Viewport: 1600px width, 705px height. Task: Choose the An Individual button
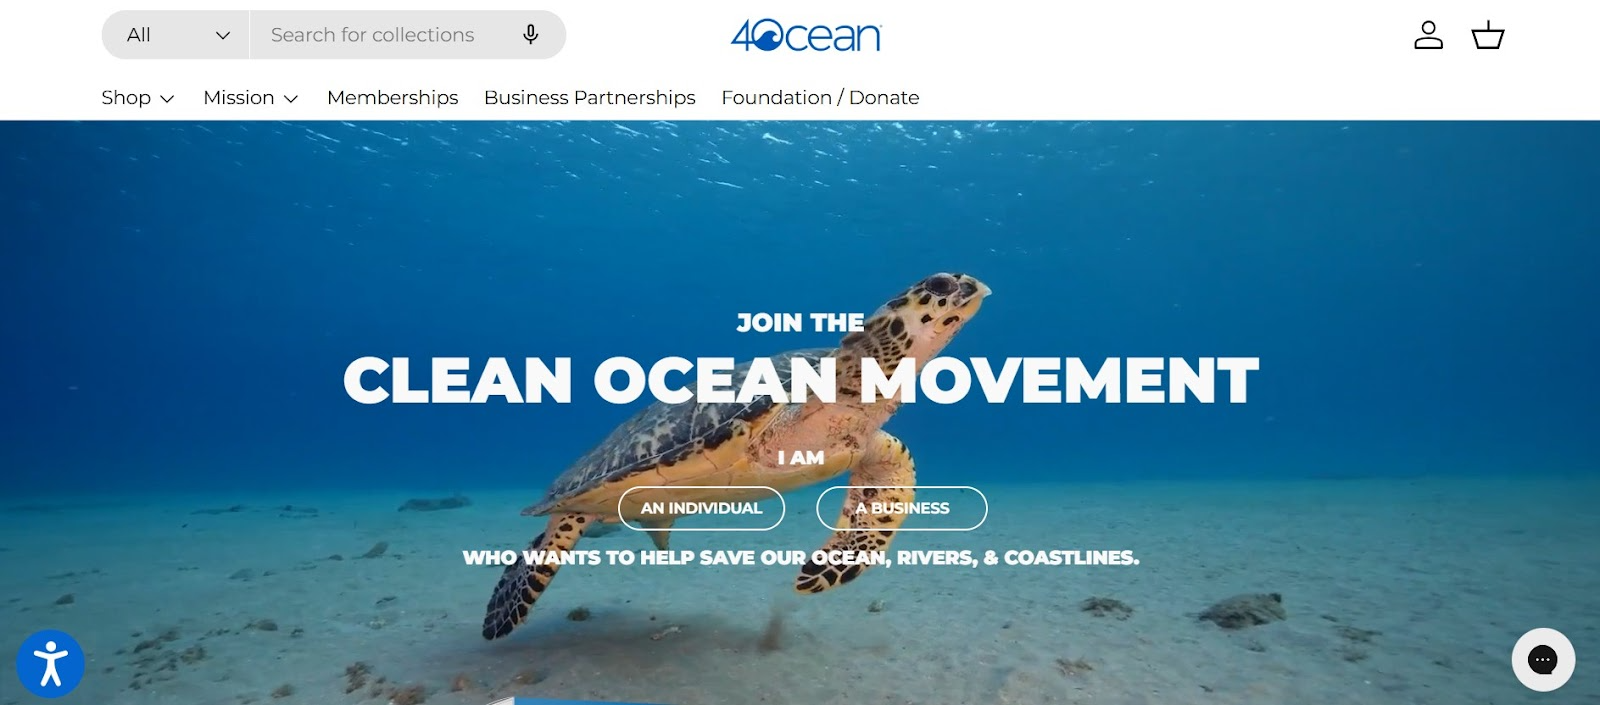(x=701, y=508)
